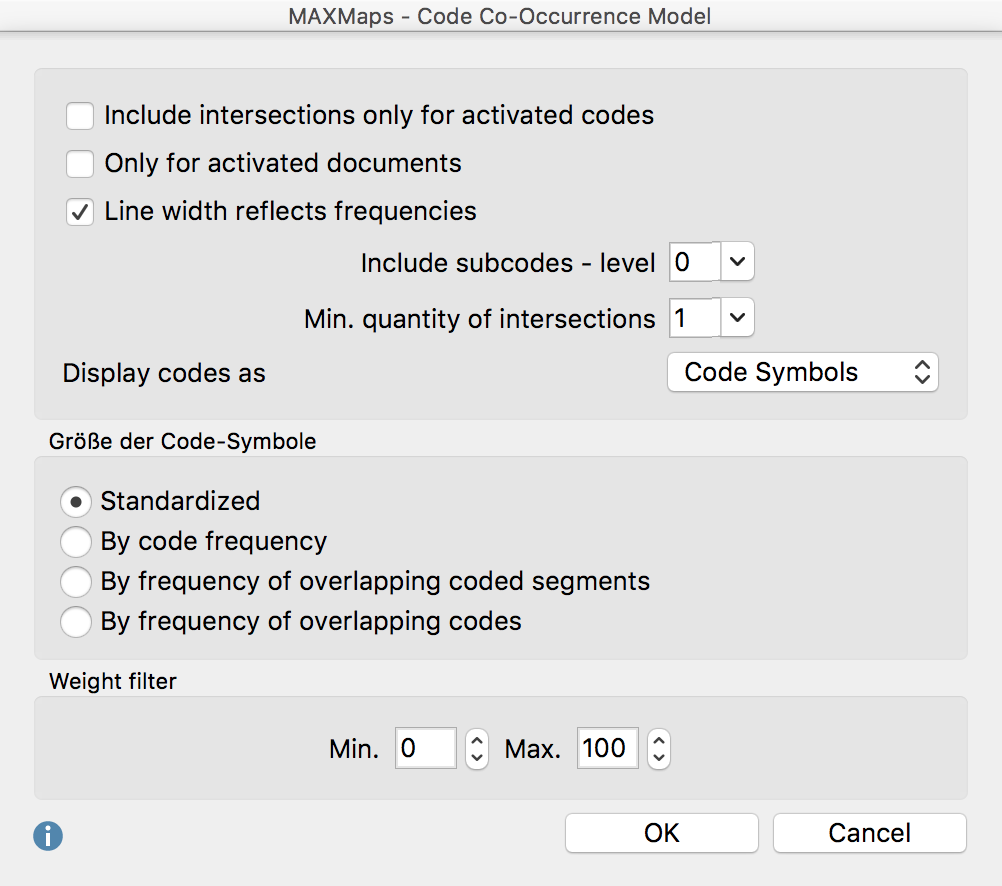The height and width of the screenshot is (886, 1002).
Task: Click the down arrow on Min. stepper
Action: [x=476, y=756]
